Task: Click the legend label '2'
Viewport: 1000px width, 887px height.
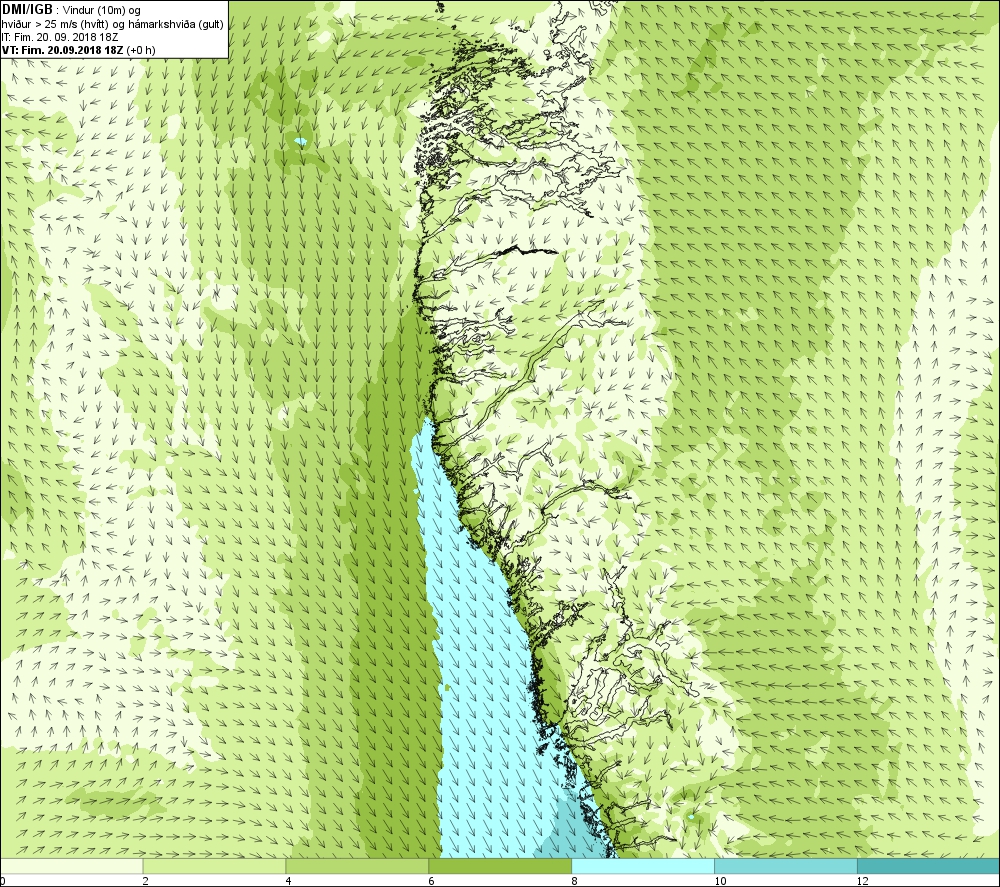Action: pos(146,881)
